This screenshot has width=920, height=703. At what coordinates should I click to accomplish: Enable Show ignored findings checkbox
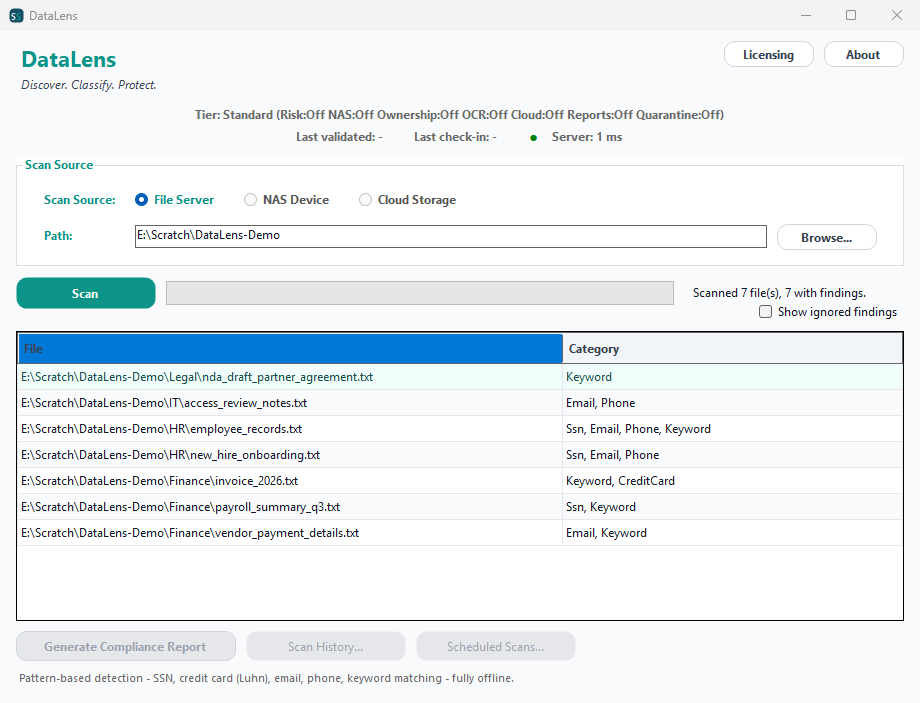827,312
